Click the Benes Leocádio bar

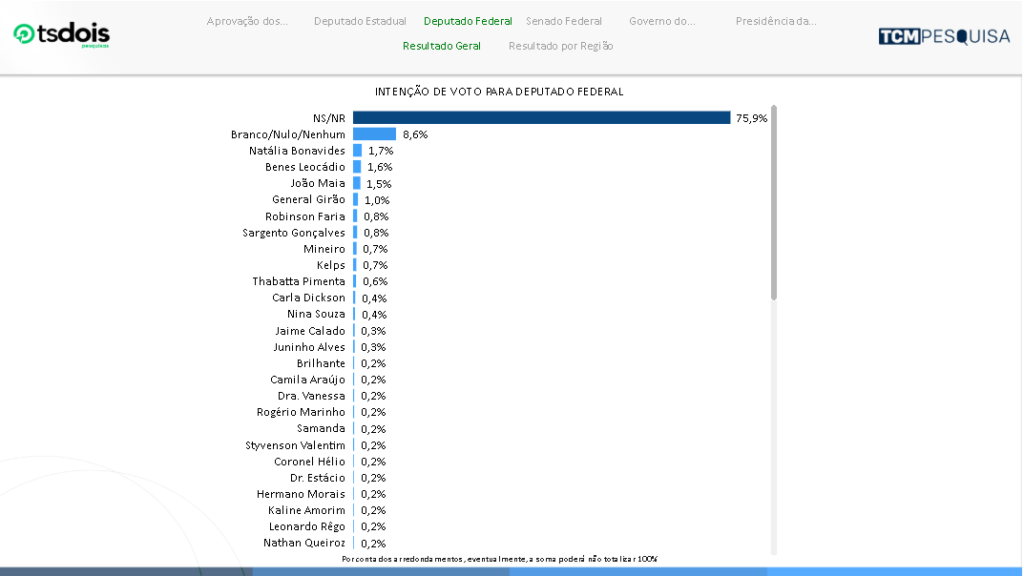tap(357, 167)
